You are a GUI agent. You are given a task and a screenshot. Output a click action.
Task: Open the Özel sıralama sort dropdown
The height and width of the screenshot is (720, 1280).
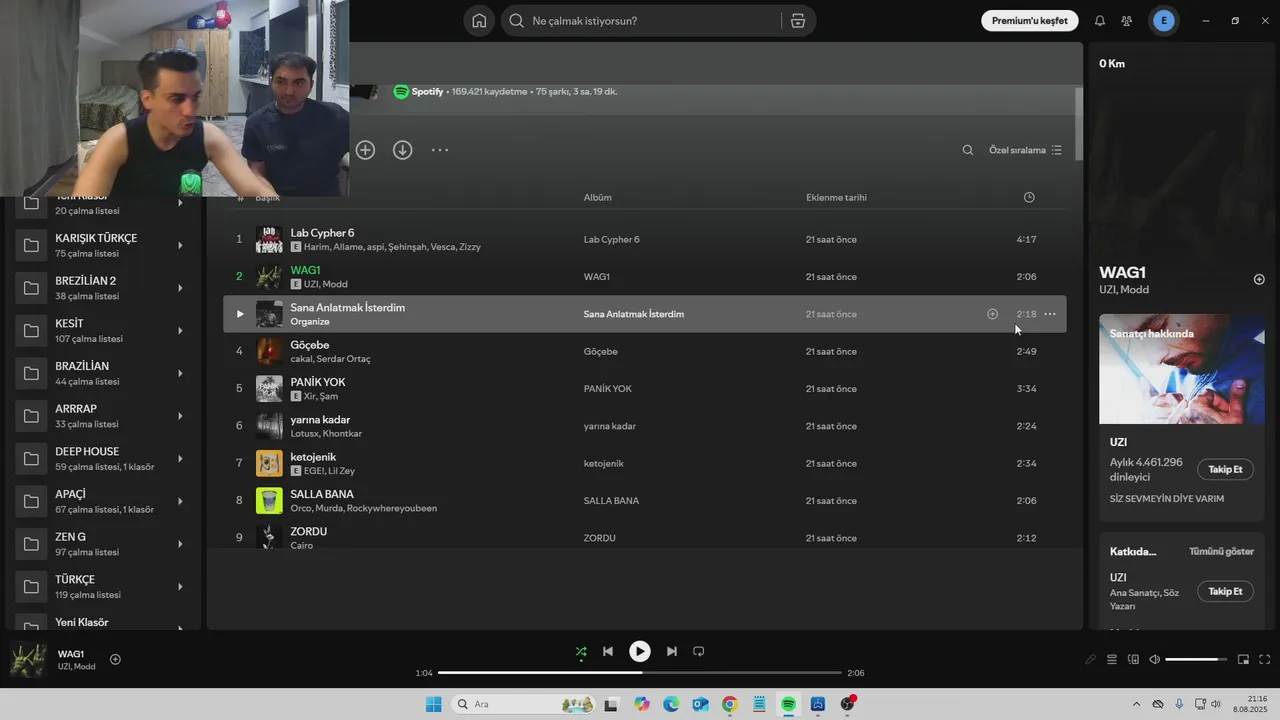click(x=1025, y=150)
